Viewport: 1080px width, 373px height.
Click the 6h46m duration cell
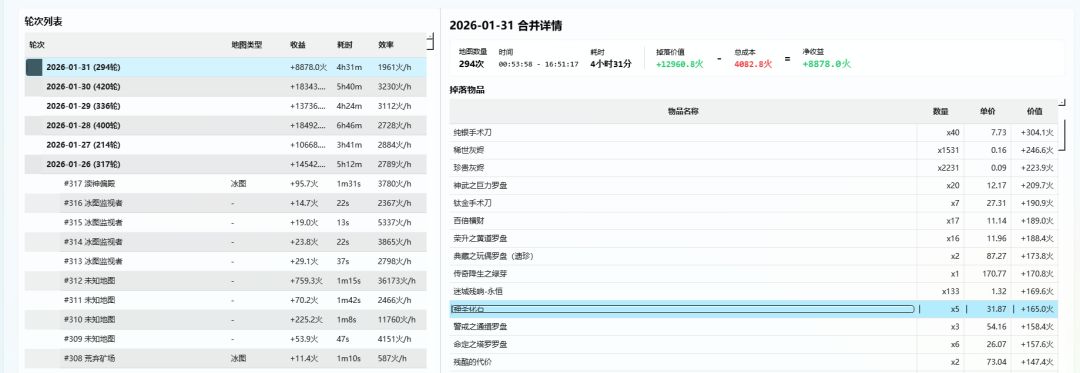click(x=349, y=125)
